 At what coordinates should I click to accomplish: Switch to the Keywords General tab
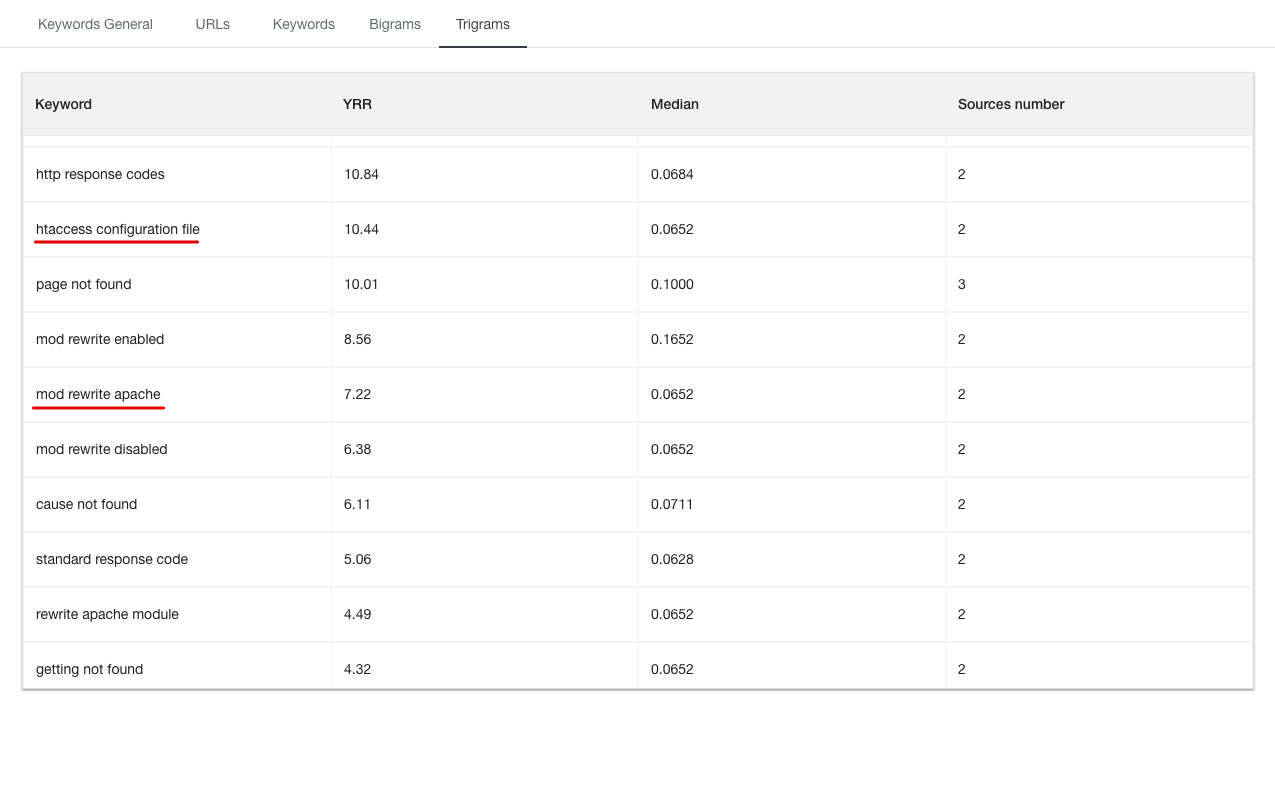(95, 24)
